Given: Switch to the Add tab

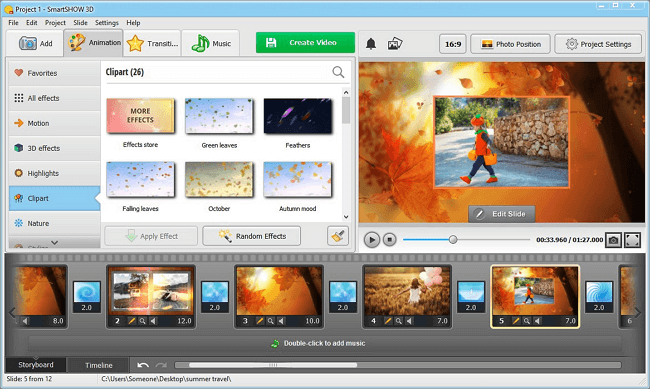Looking at the screenshot, I should [x=35, y=43].
